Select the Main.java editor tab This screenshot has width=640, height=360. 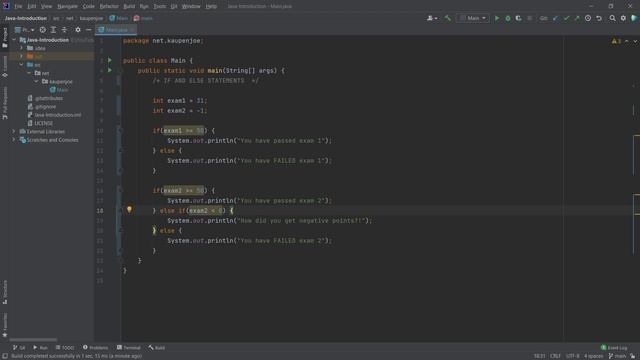(x=116, y=30)
